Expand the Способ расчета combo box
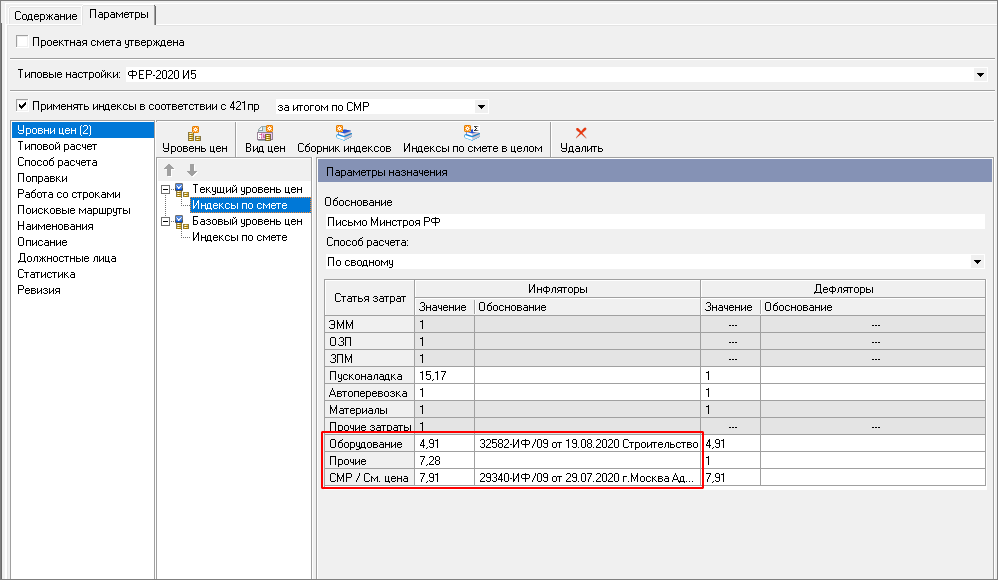Image resolution: width=998 pixels, height=580 pixels. (x=977, y=262)
